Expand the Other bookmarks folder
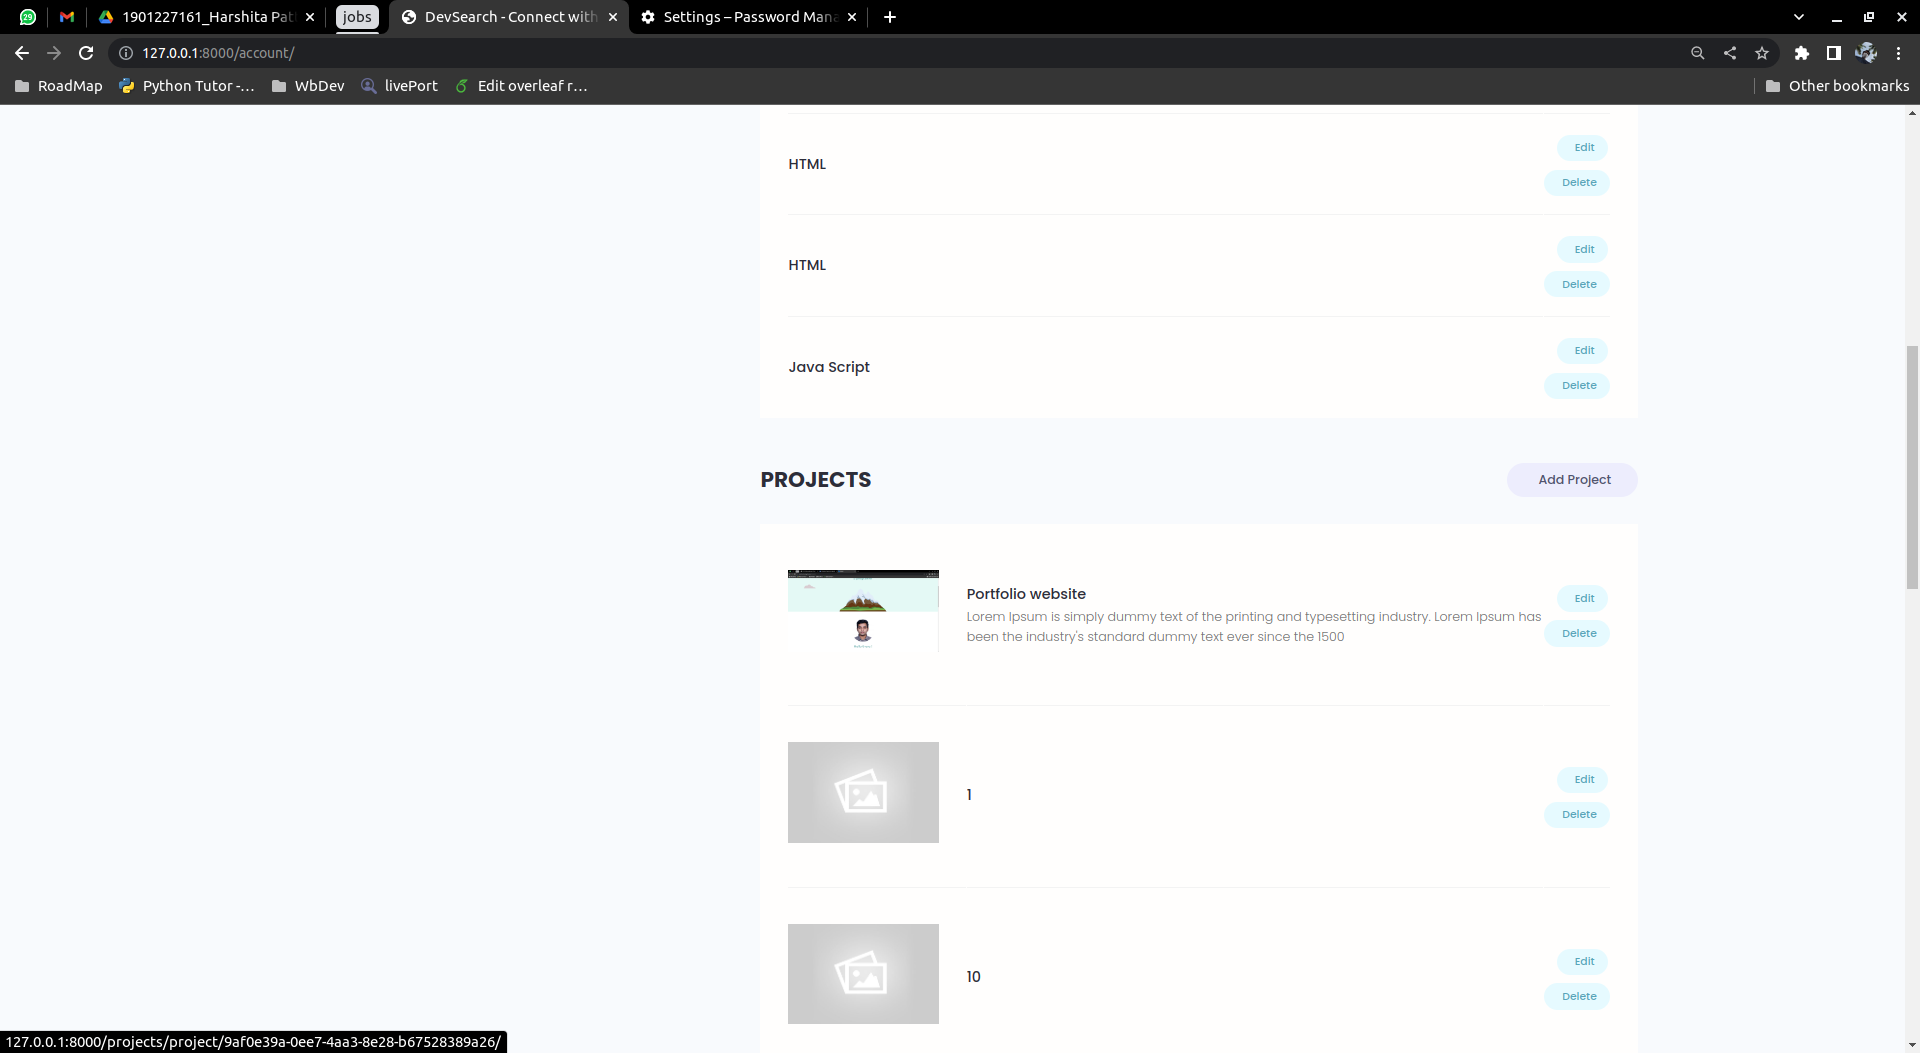The image size is (1920, 1053). click(1838, 86)
